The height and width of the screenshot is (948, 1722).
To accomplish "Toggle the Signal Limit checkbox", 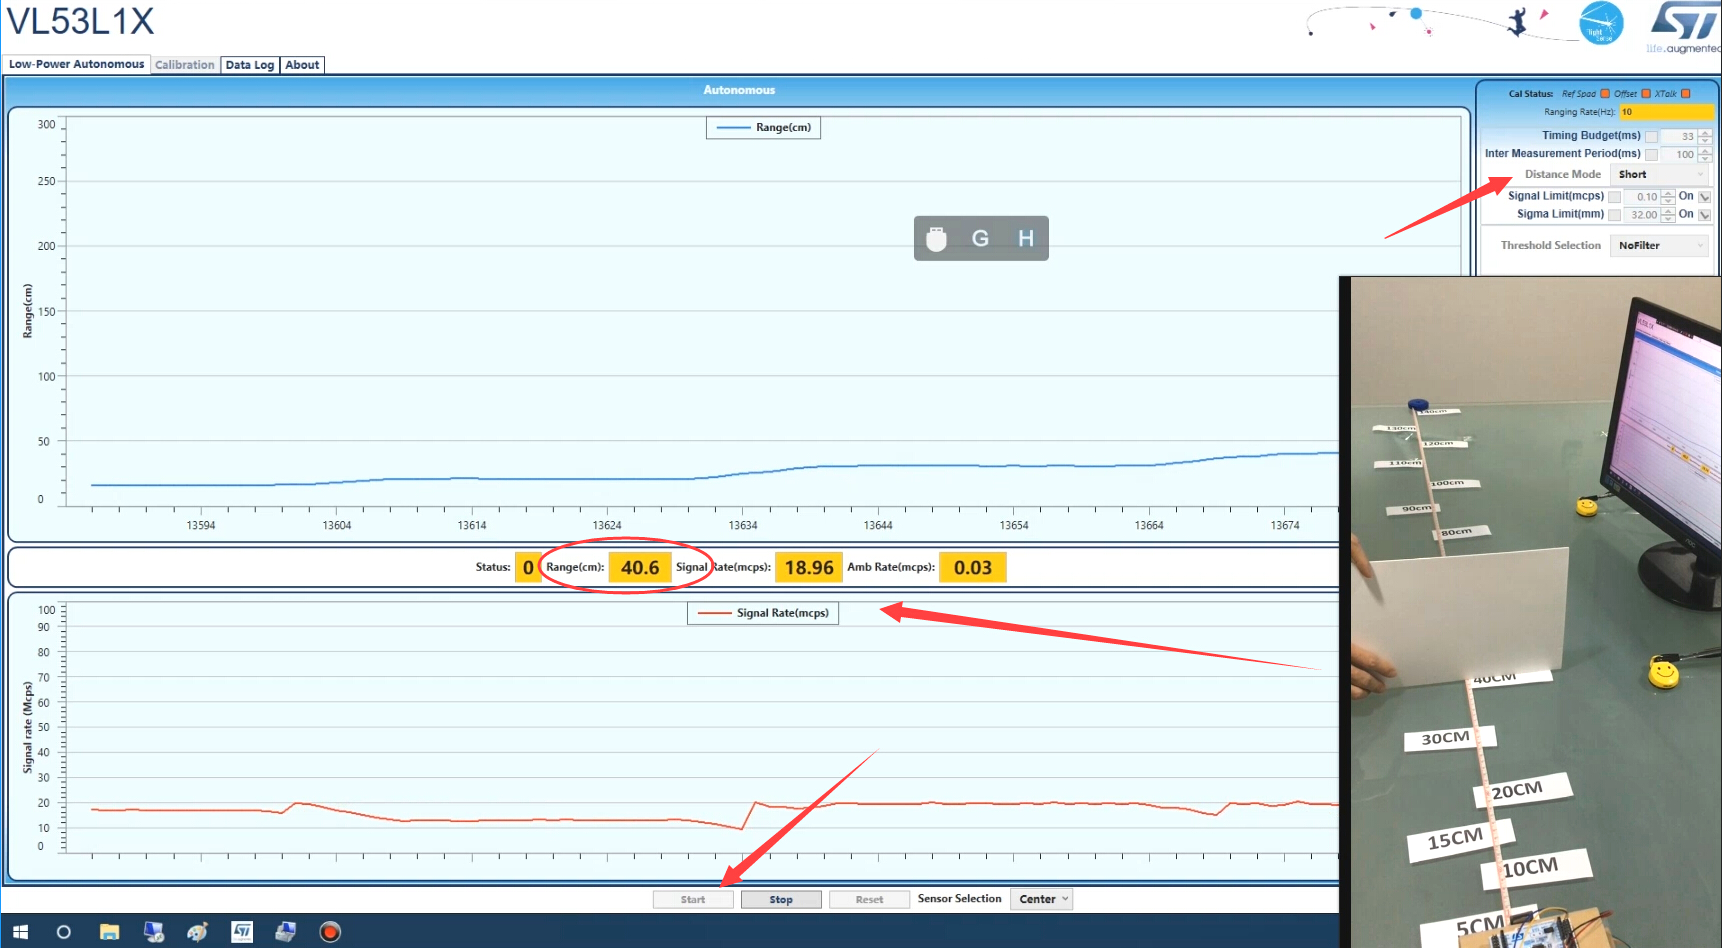I will pyautogui.click(x=1614, y=197).
